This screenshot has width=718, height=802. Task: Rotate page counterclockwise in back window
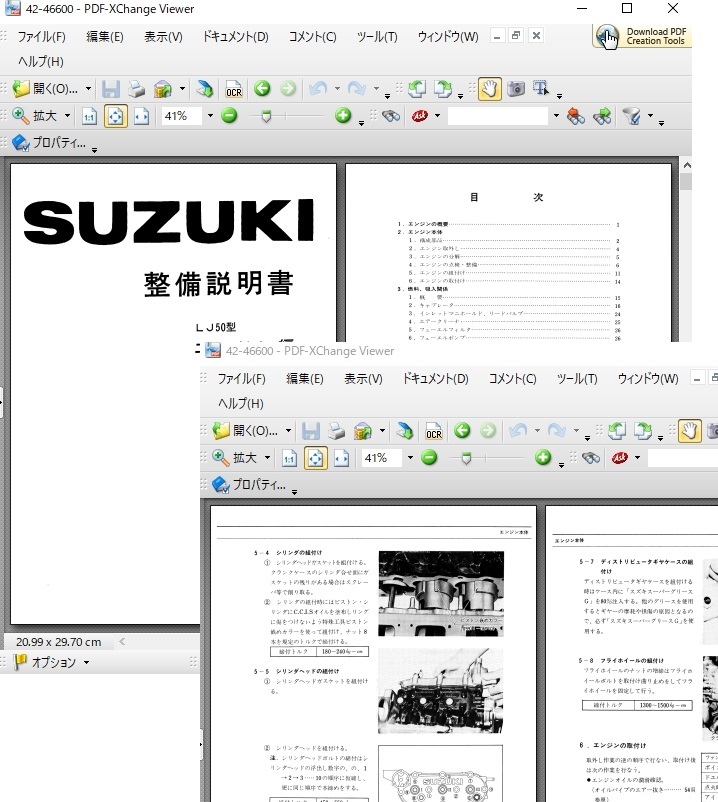(417, 89)
